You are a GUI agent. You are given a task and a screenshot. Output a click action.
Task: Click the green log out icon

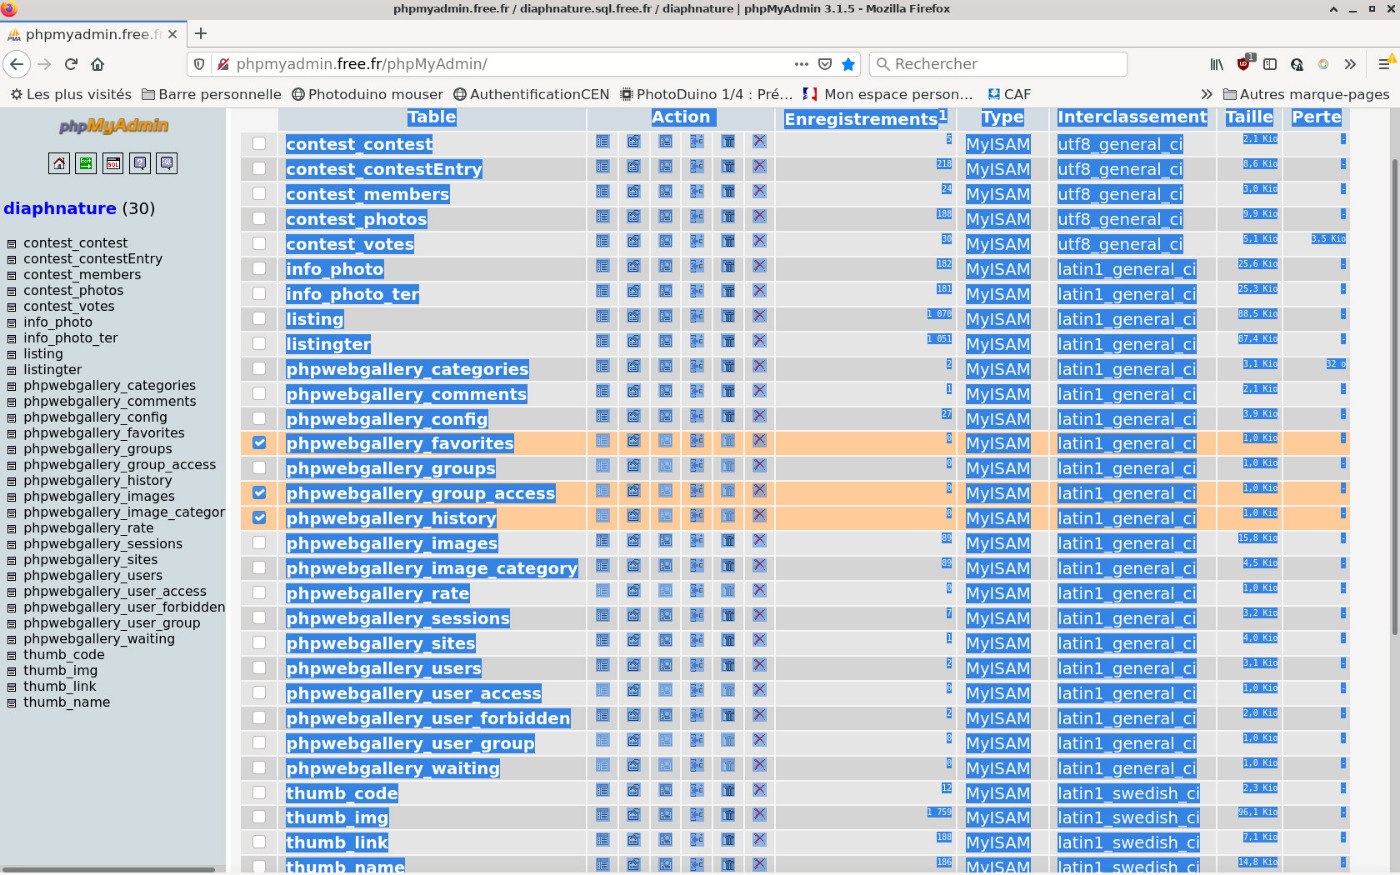[86, 163]
